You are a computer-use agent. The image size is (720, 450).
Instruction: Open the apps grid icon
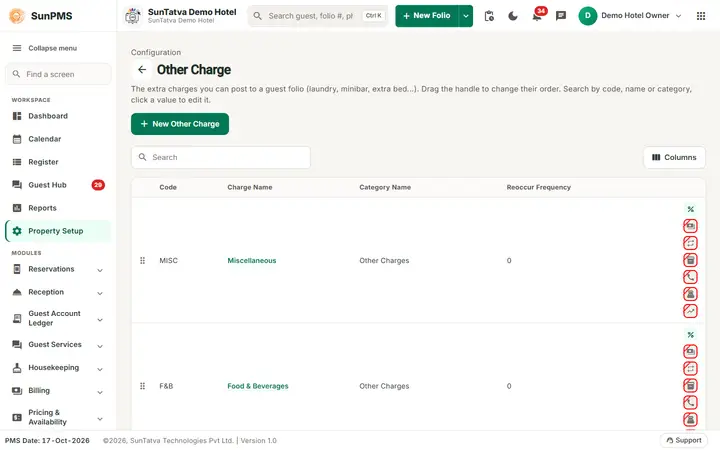[x=701, y=16]
